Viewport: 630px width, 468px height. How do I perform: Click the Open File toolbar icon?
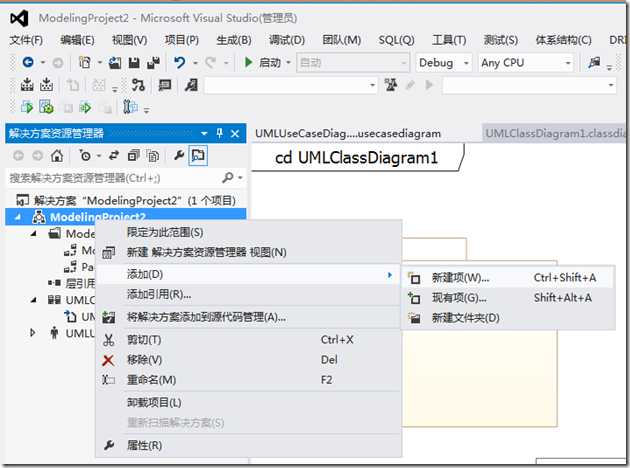[x=115, y=62]
